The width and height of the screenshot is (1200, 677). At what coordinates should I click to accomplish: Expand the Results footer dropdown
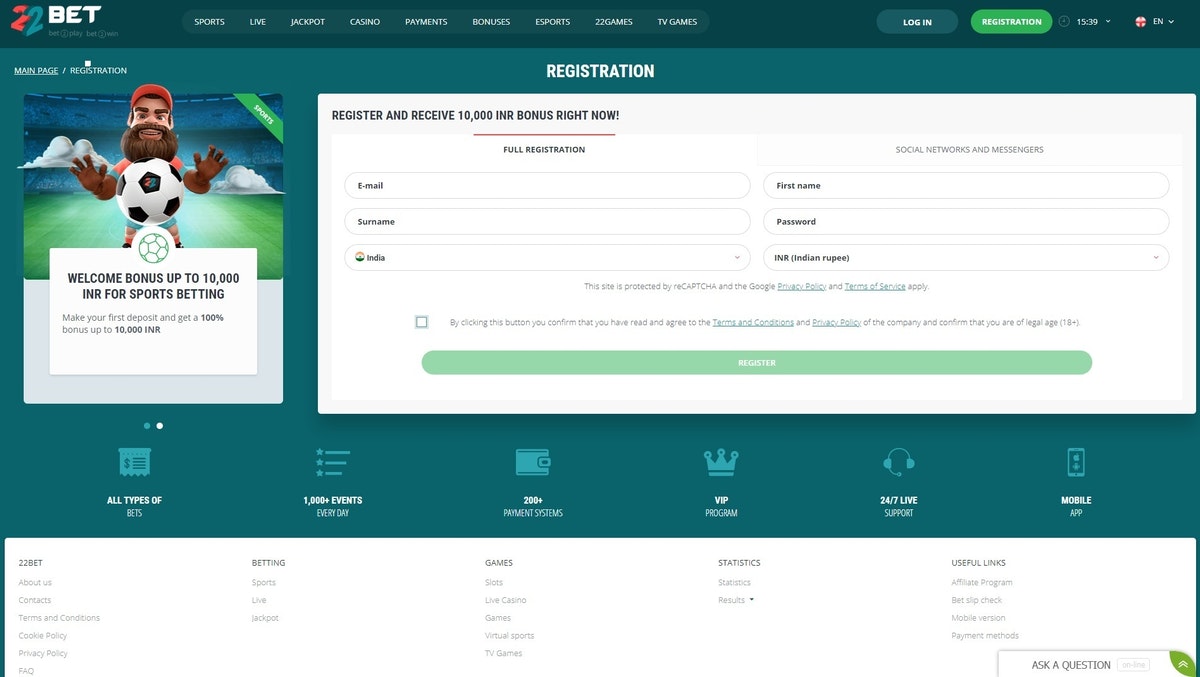tap(736, 600)
